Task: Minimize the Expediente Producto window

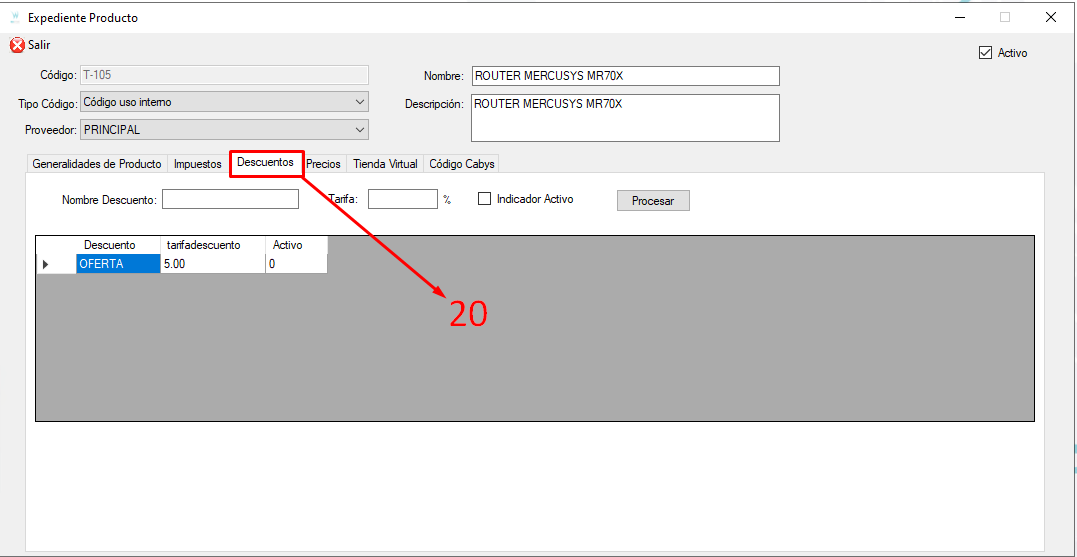Action: click(x=959, y=18)
